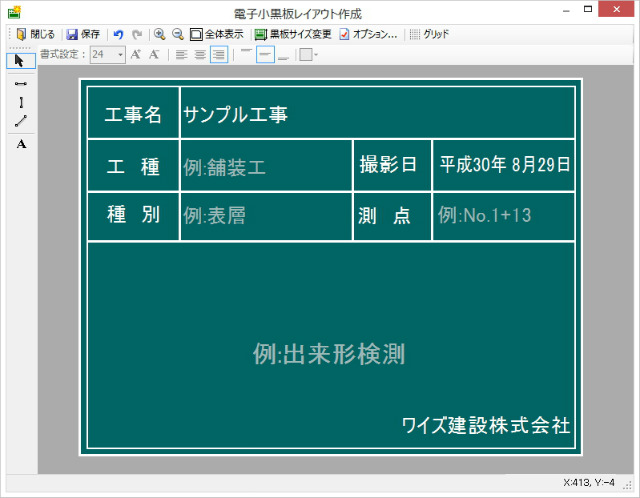Align text to vertical middle

tap(265, 55)
